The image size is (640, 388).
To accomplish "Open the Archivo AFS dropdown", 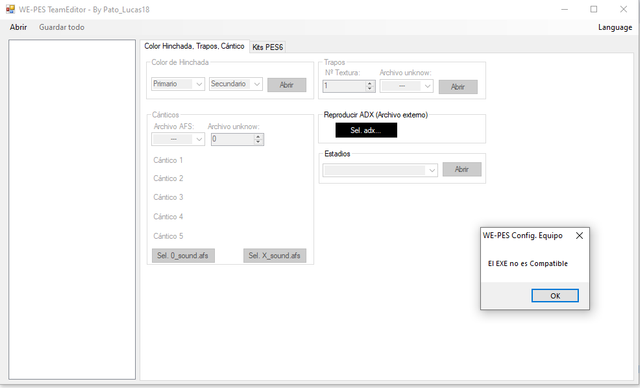I will tap(178, 139).
